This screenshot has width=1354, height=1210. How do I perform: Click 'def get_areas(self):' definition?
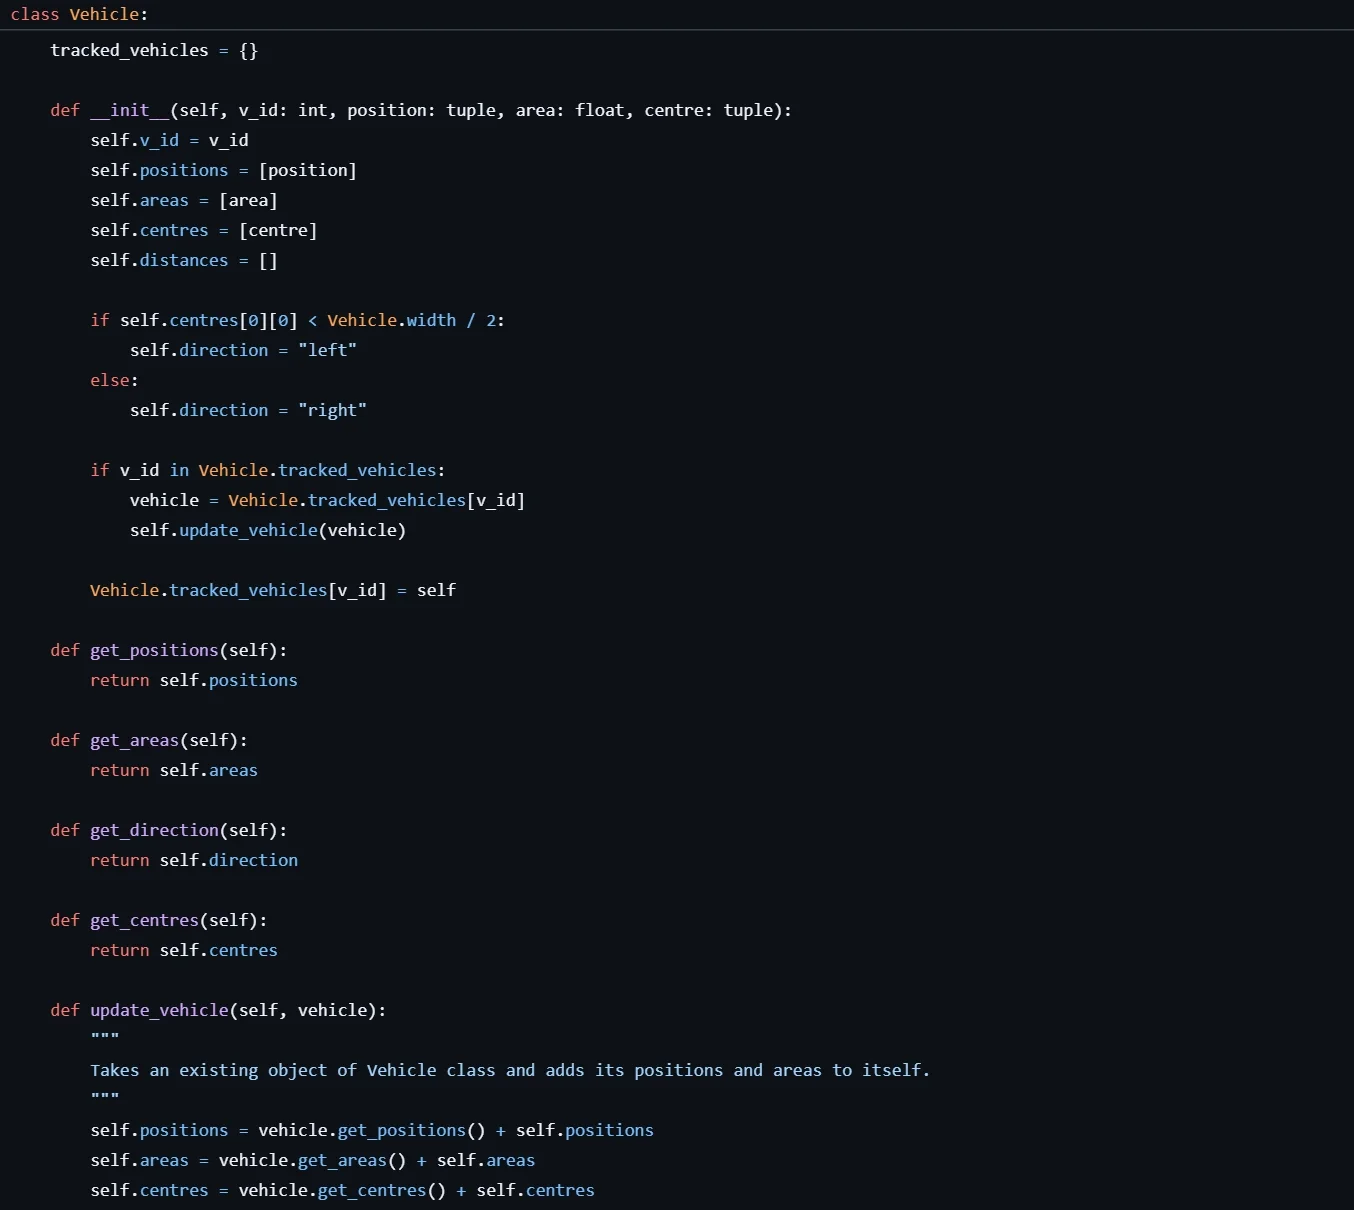(149, 740)
